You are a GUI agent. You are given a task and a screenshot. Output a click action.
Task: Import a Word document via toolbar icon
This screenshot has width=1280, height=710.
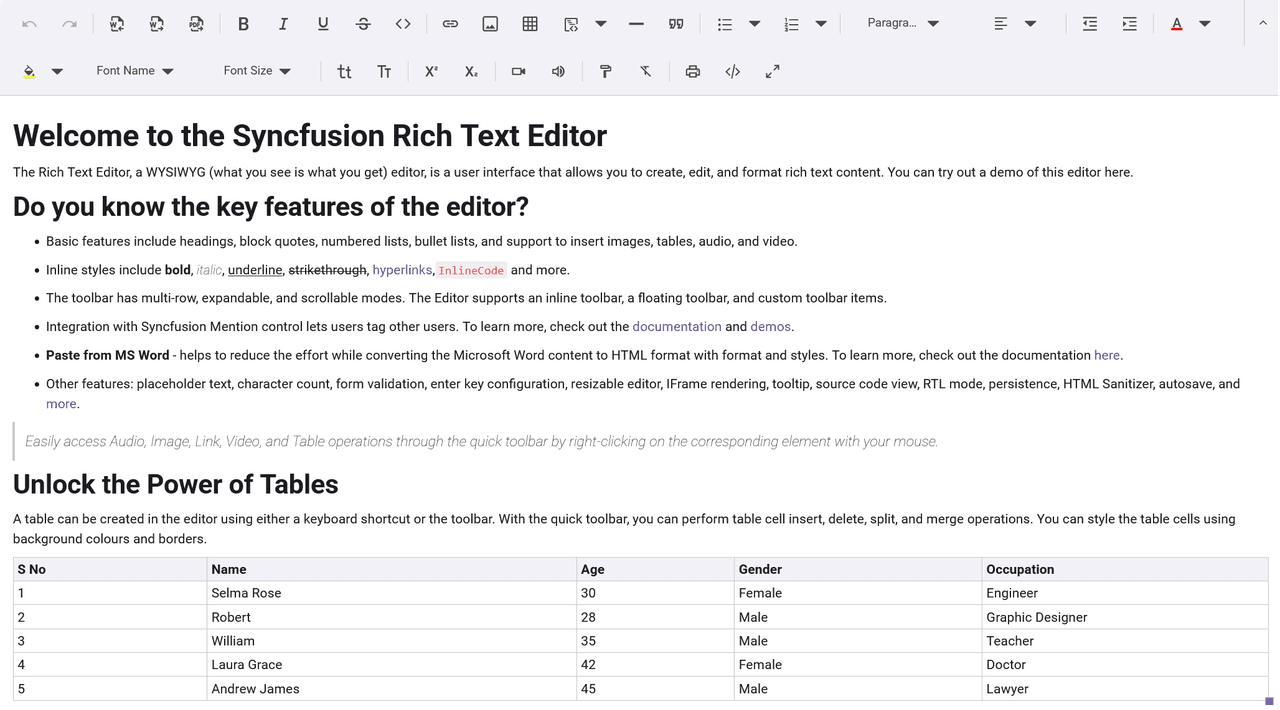[x=117, y=23]
